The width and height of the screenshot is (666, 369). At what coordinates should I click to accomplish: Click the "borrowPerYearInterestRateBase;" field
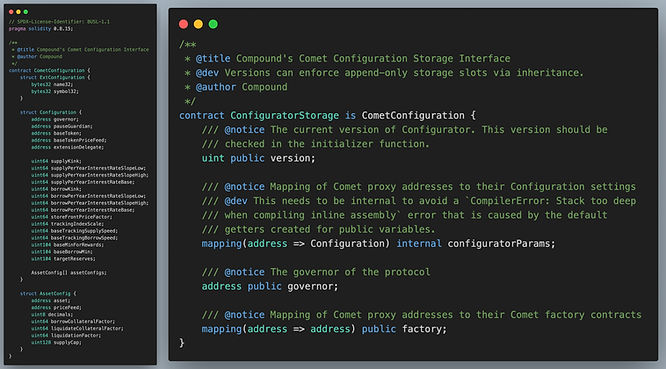(x=83, y=210)
